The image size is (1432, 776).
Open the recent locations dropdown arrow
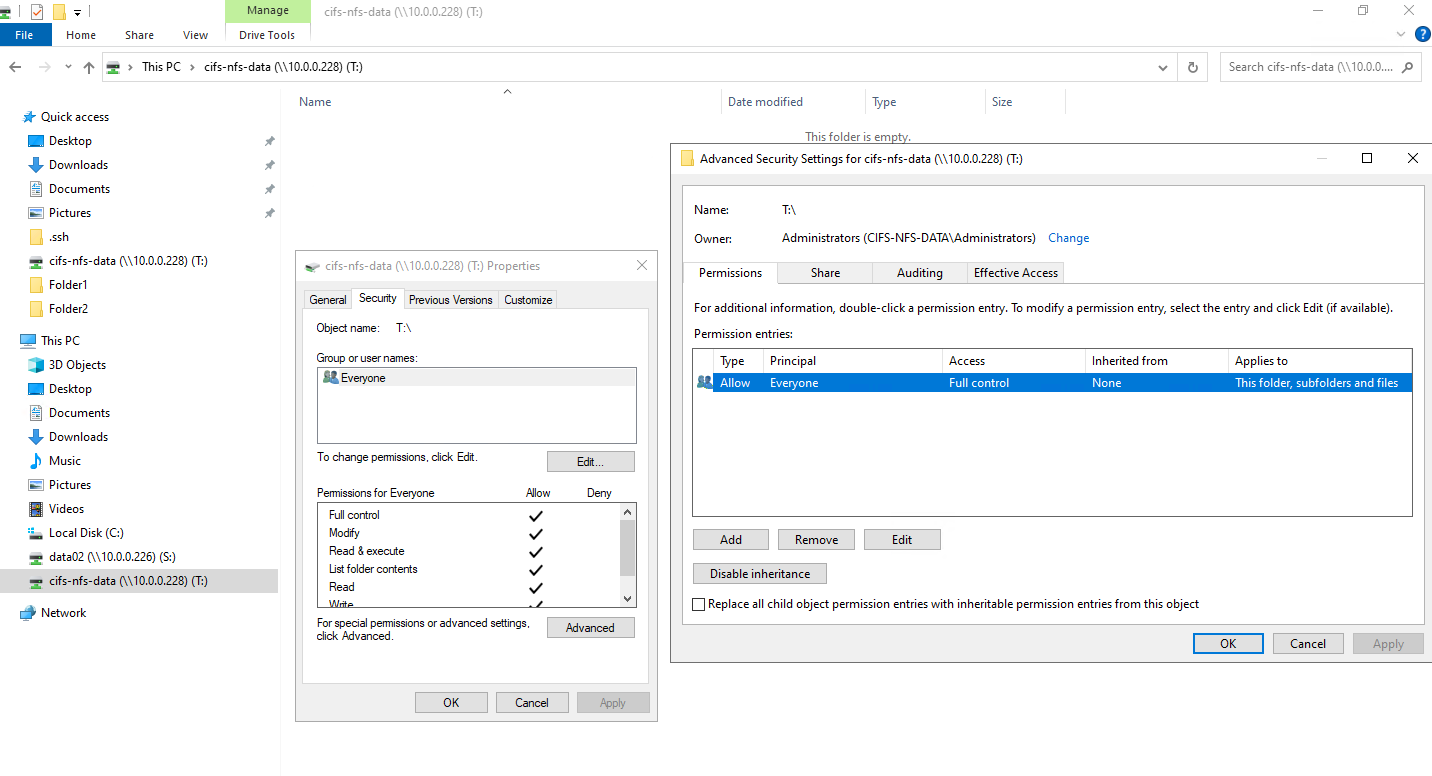tap(68, 68)
